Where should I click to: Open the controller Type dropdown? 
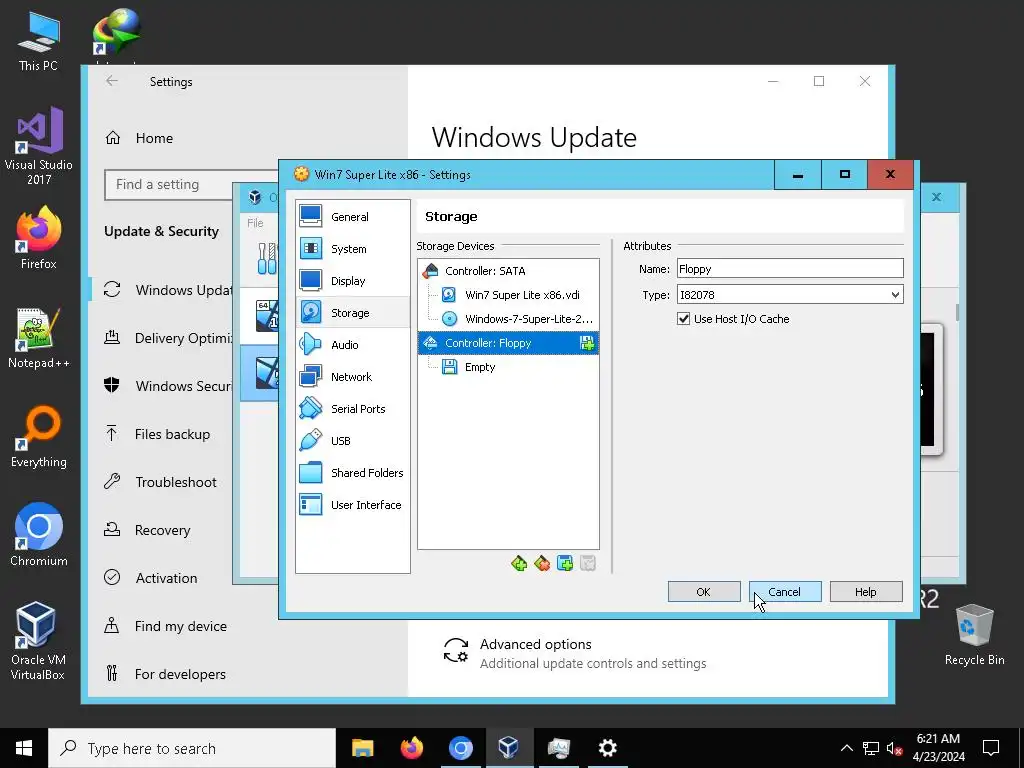pyautogui.click(x=790, y=295)
